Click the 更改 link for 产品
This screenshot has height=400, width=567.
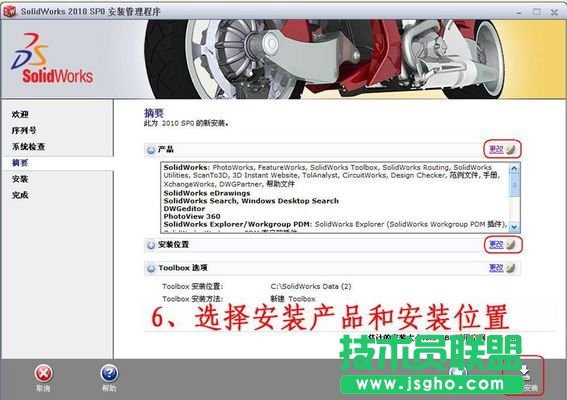pos(496,149)
